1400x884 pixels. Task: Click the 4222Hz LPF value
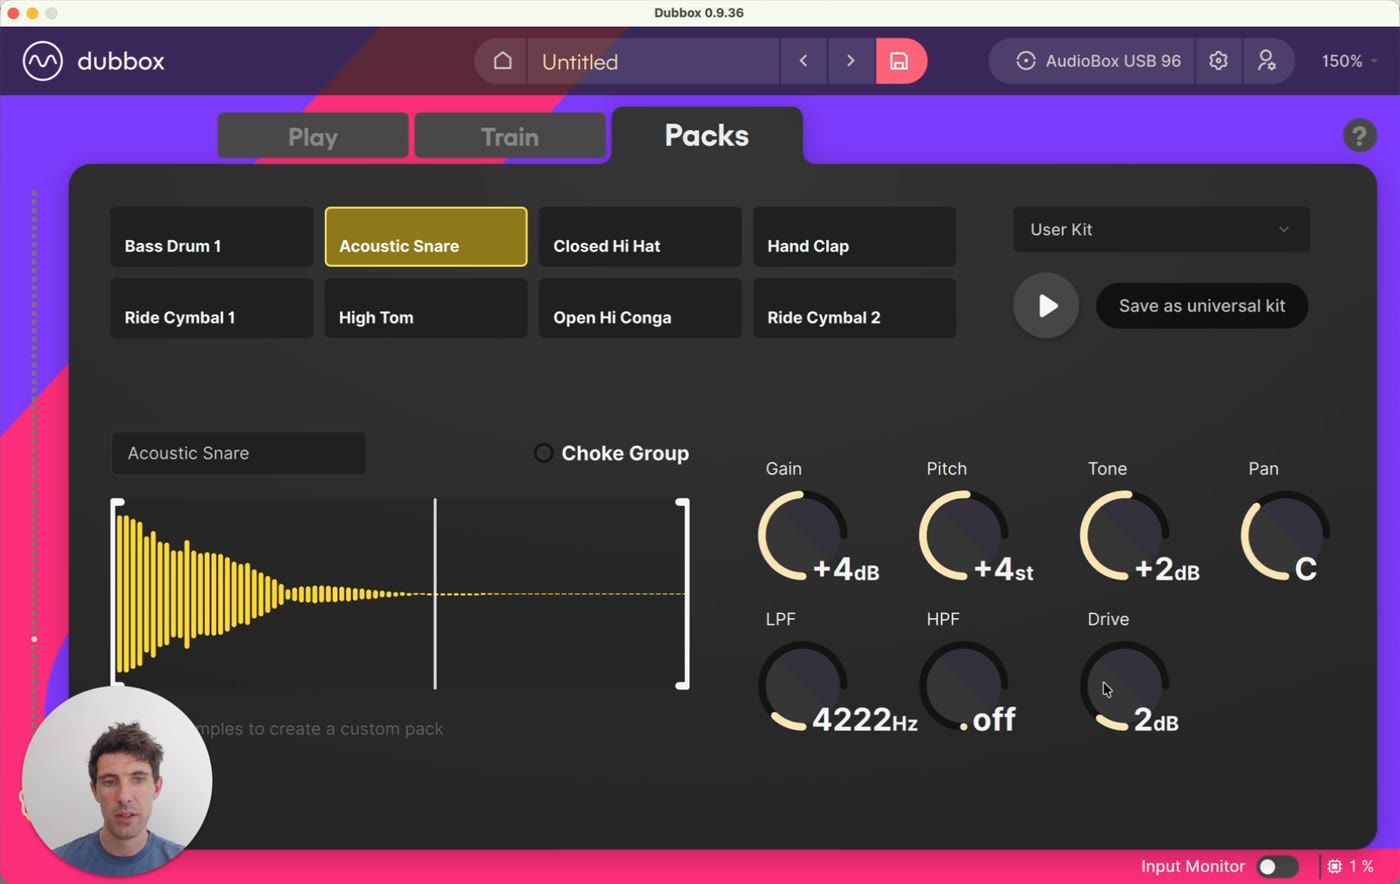point(864,720)
